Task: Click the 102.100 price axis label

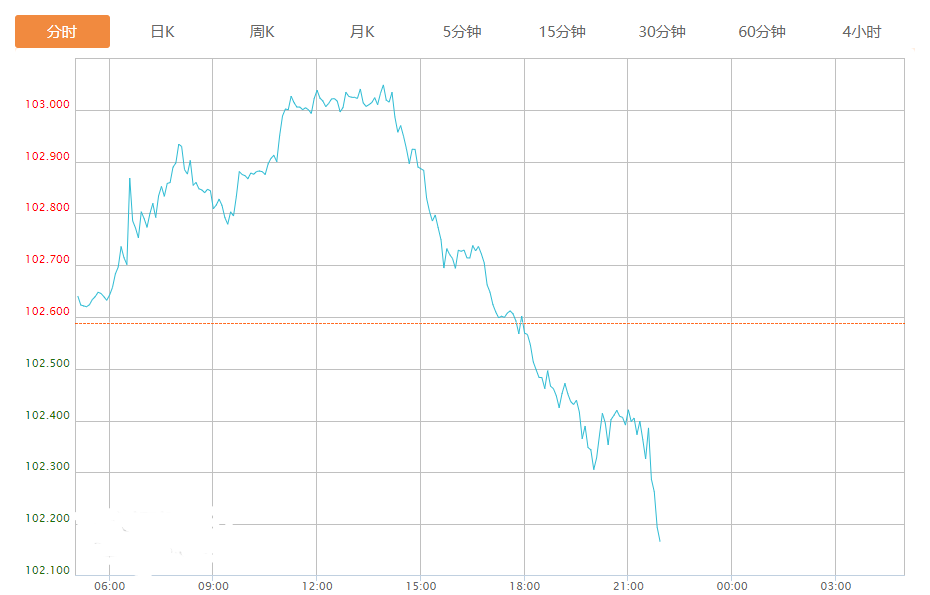Action: (x=48, y=571)
